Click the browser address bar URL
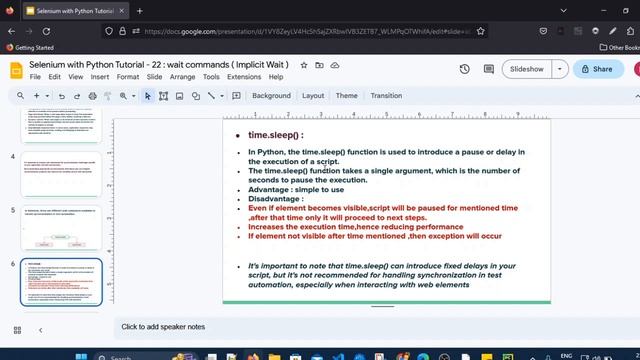 [307, 31]
